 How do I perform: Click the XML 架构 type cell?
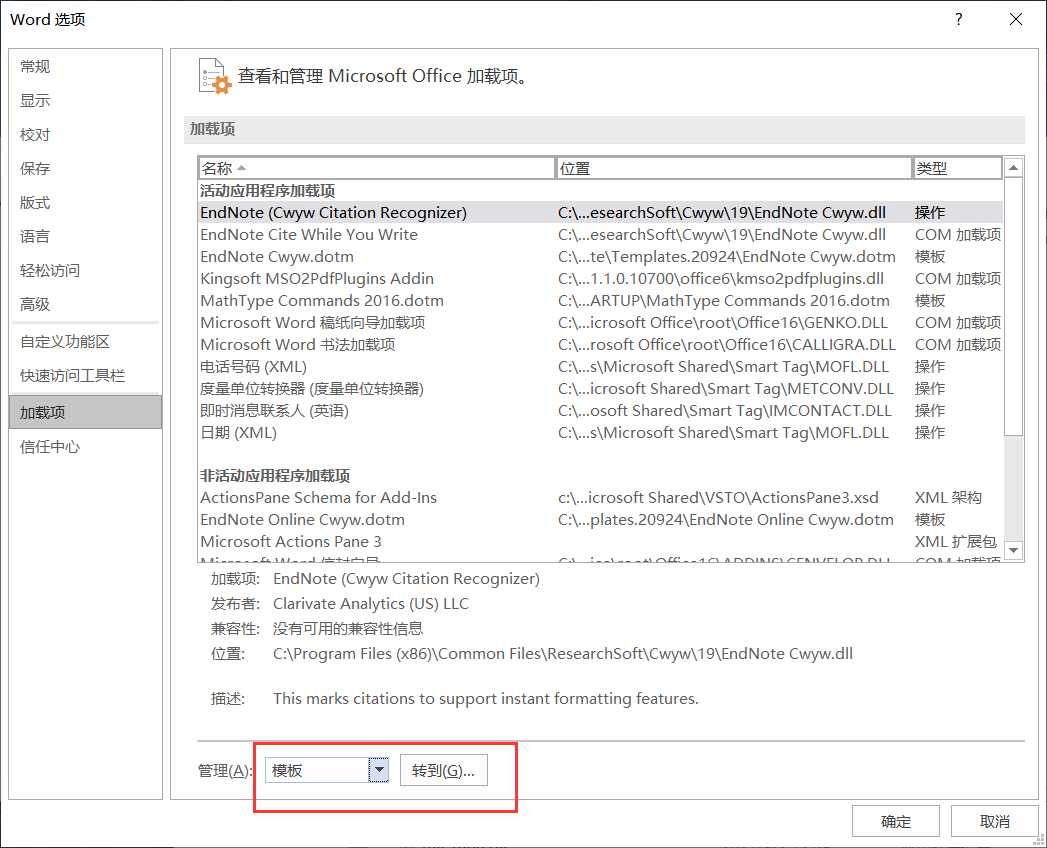click(x=948, y=497)
